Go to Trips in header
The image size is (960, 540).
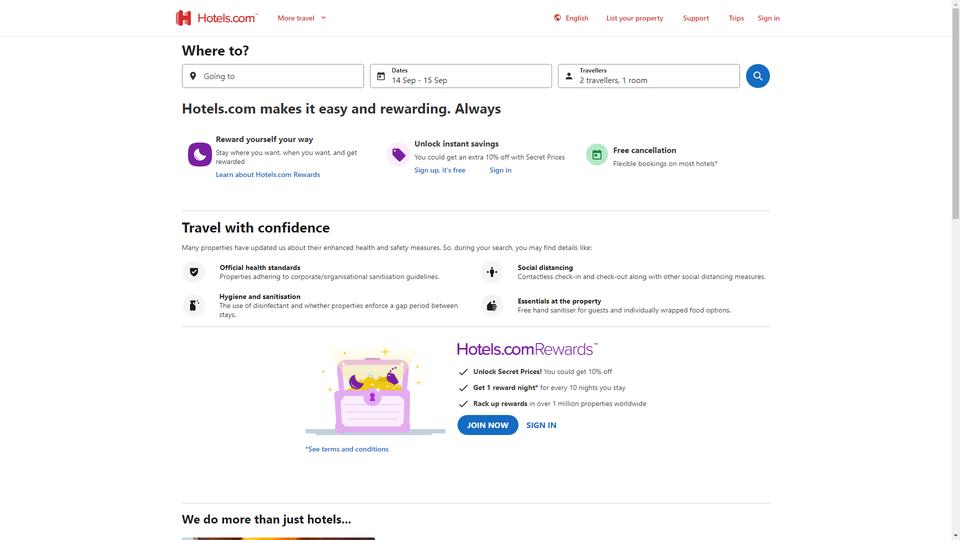[x=736, y=18]
